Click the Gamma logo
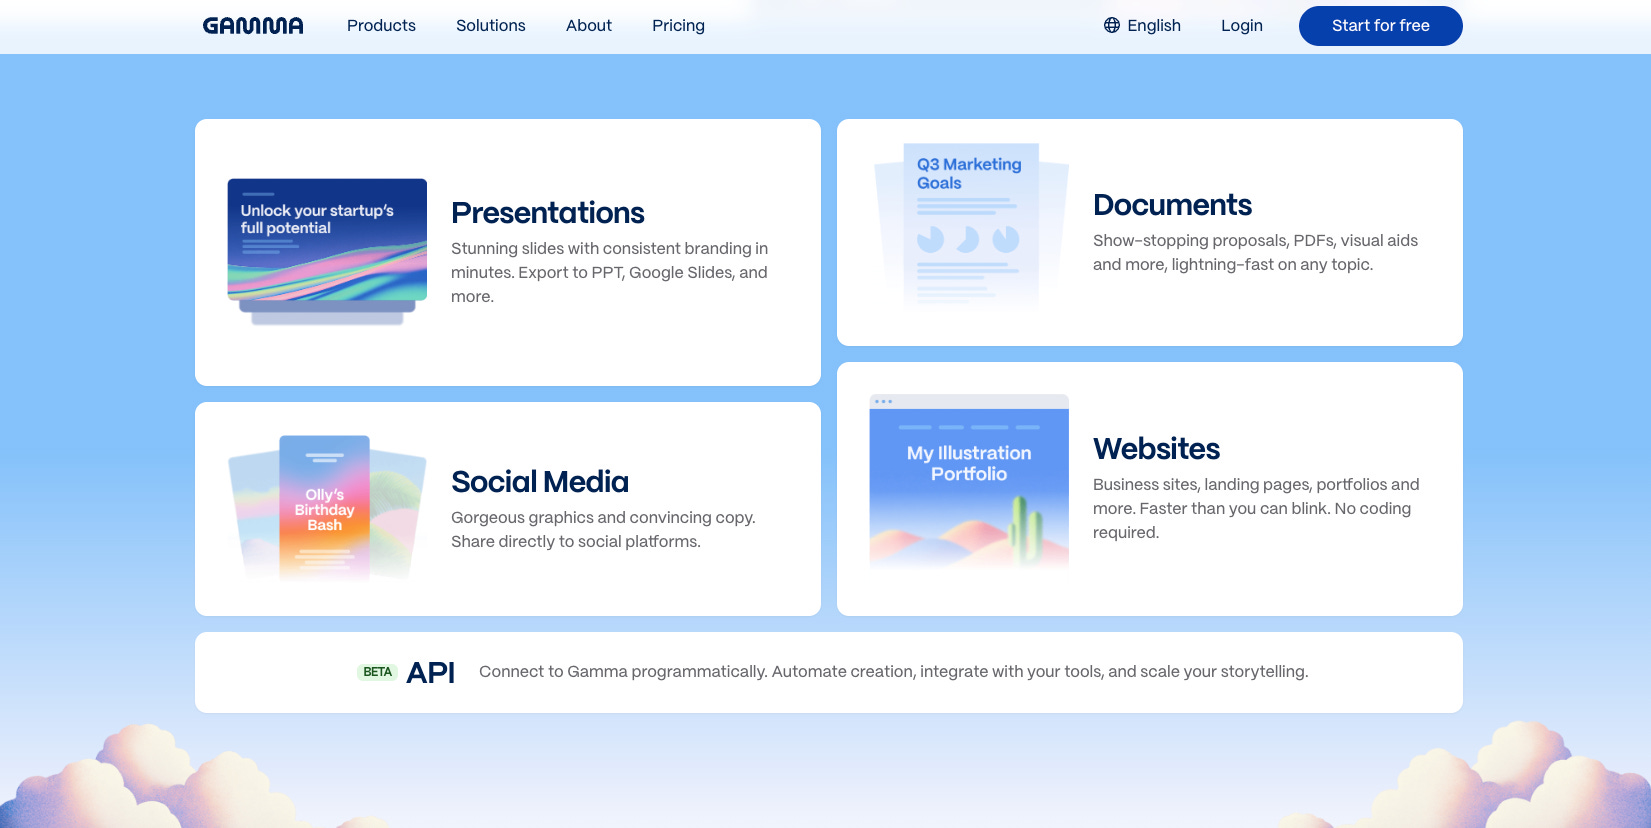 click(253, 26)
